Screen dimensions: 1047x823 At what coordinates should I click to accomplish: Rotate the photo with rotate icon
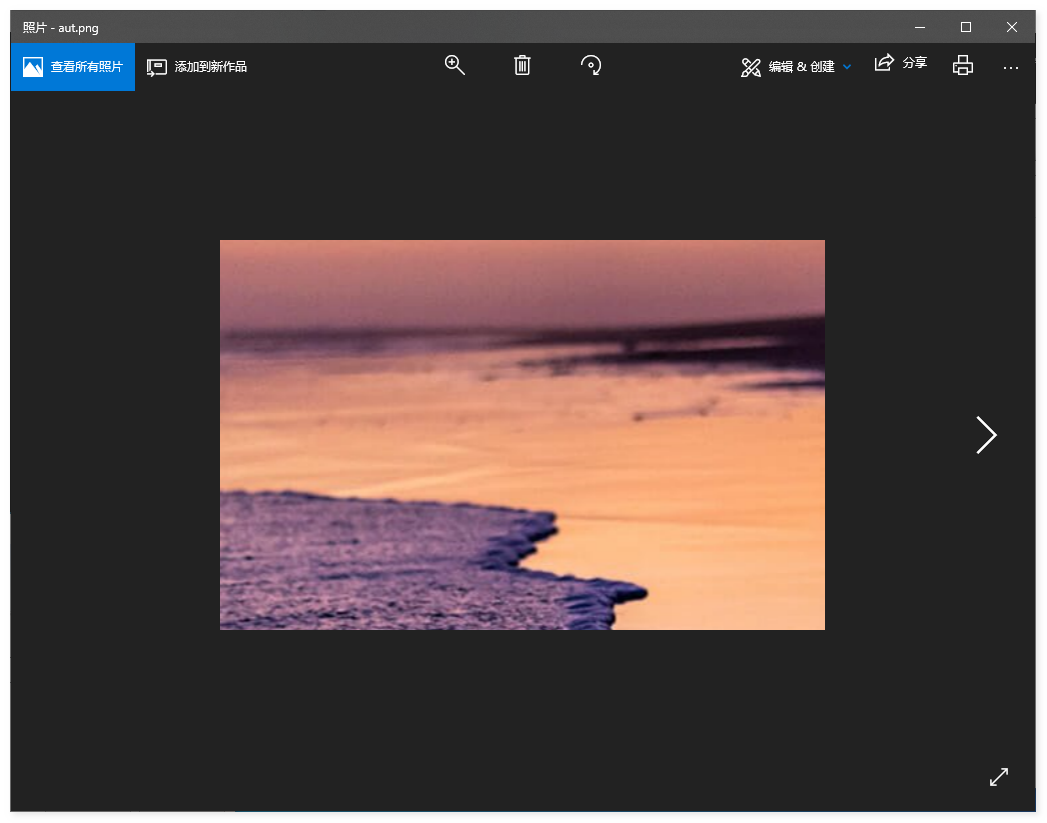pyautogui.click(x=591, y=65)
